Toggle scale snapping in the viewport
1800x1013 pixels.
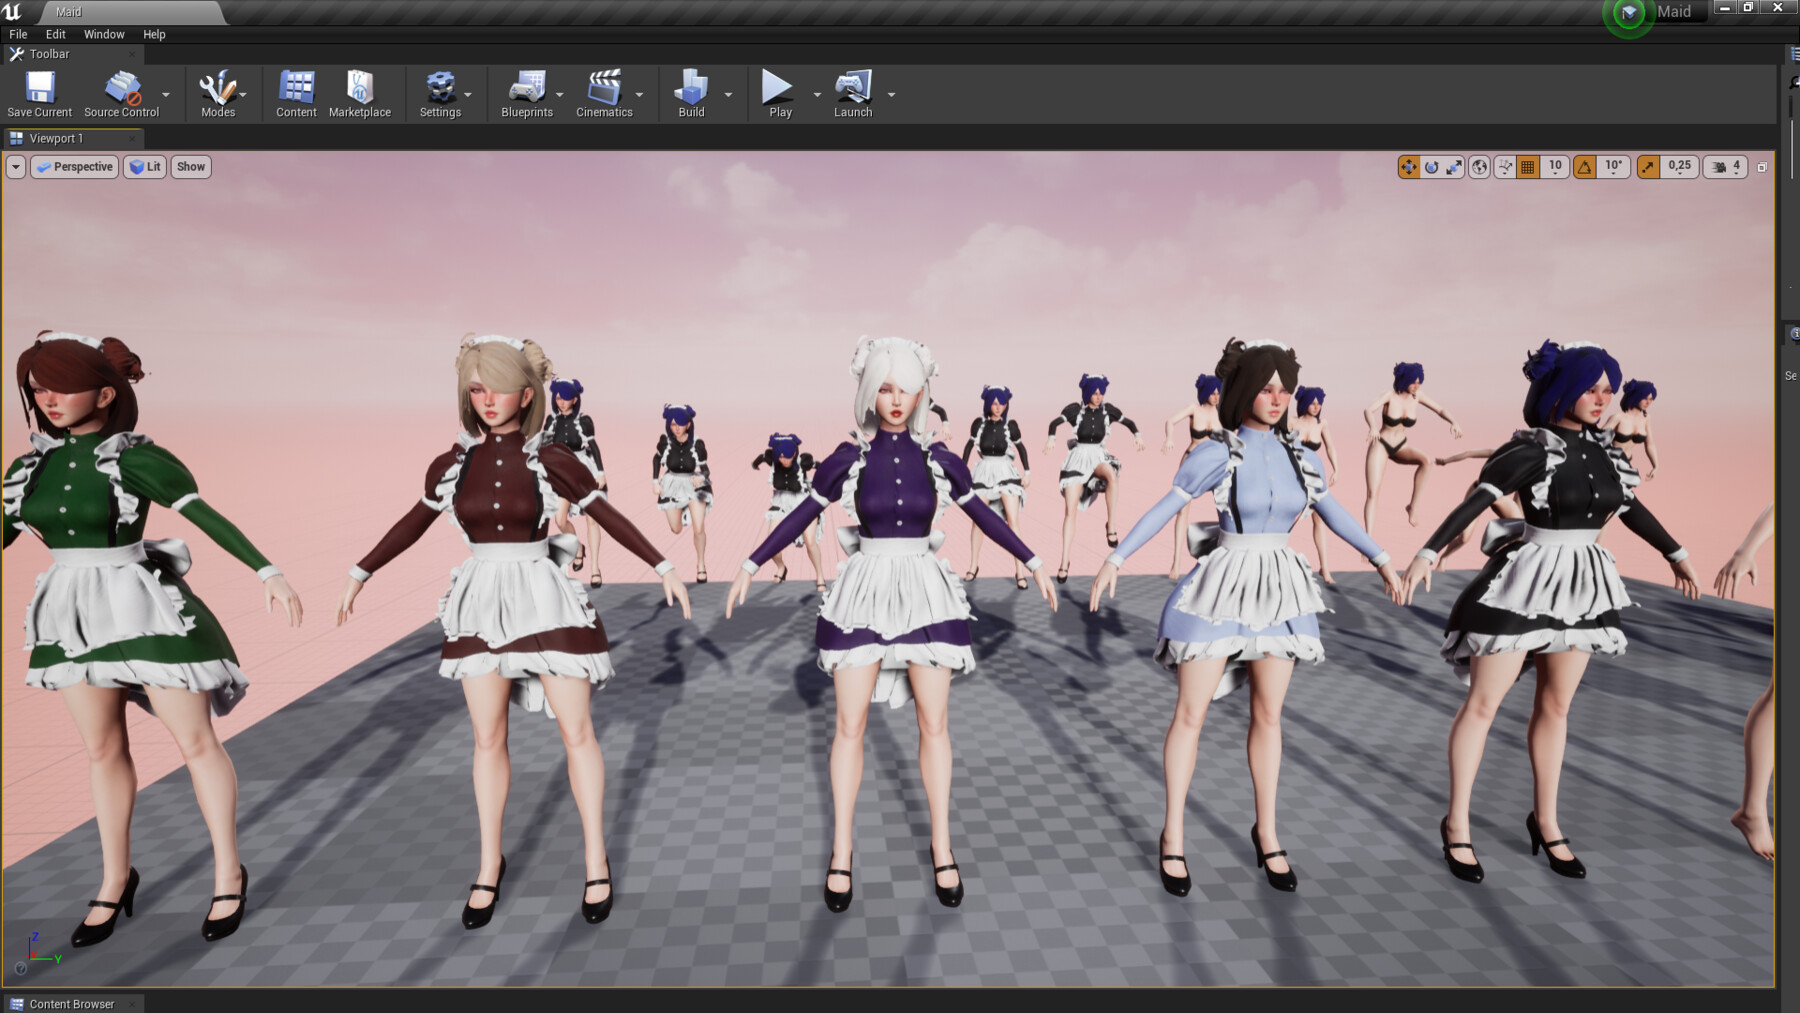click(x=1646, y=167)
